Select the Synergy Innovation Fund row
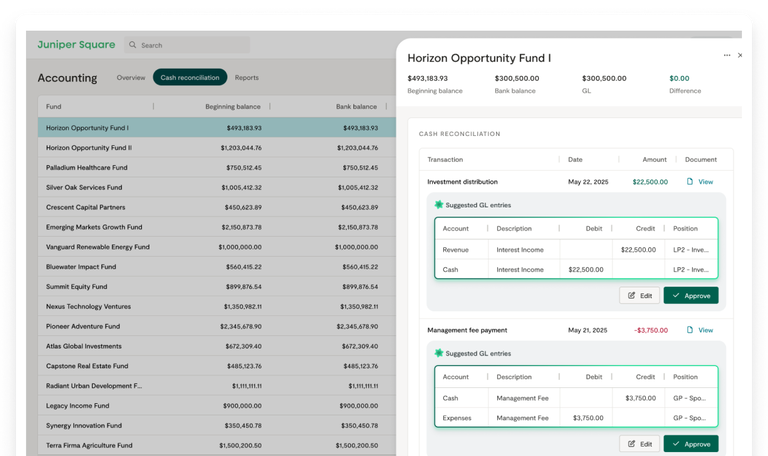This screenshot has height=456, width=768. pyautogui.click(x=216, y=425)
